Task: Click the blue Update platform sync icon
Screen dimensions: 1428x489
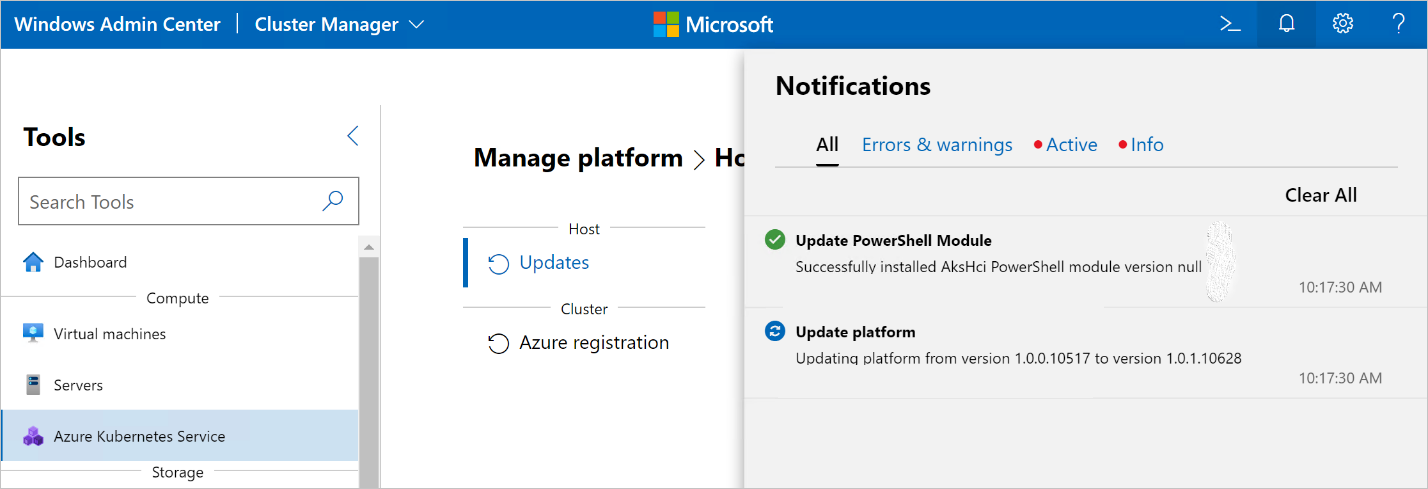Action: point(774,331)
